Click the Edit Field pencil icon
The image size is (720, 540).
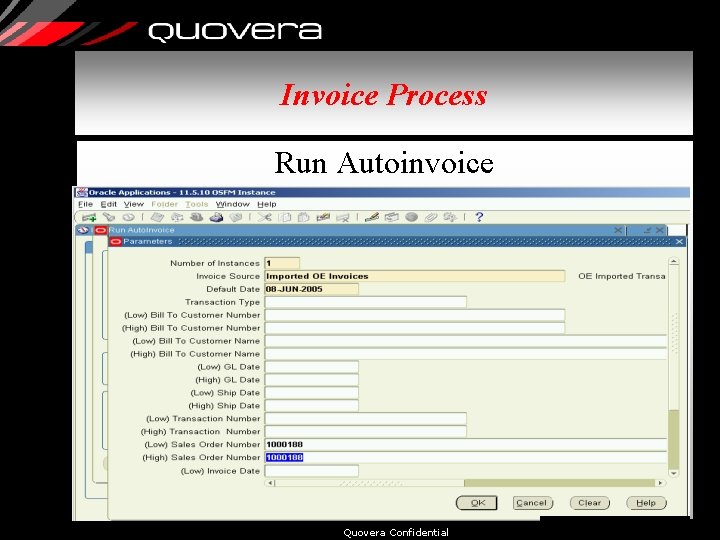click(x=371, y=217)
